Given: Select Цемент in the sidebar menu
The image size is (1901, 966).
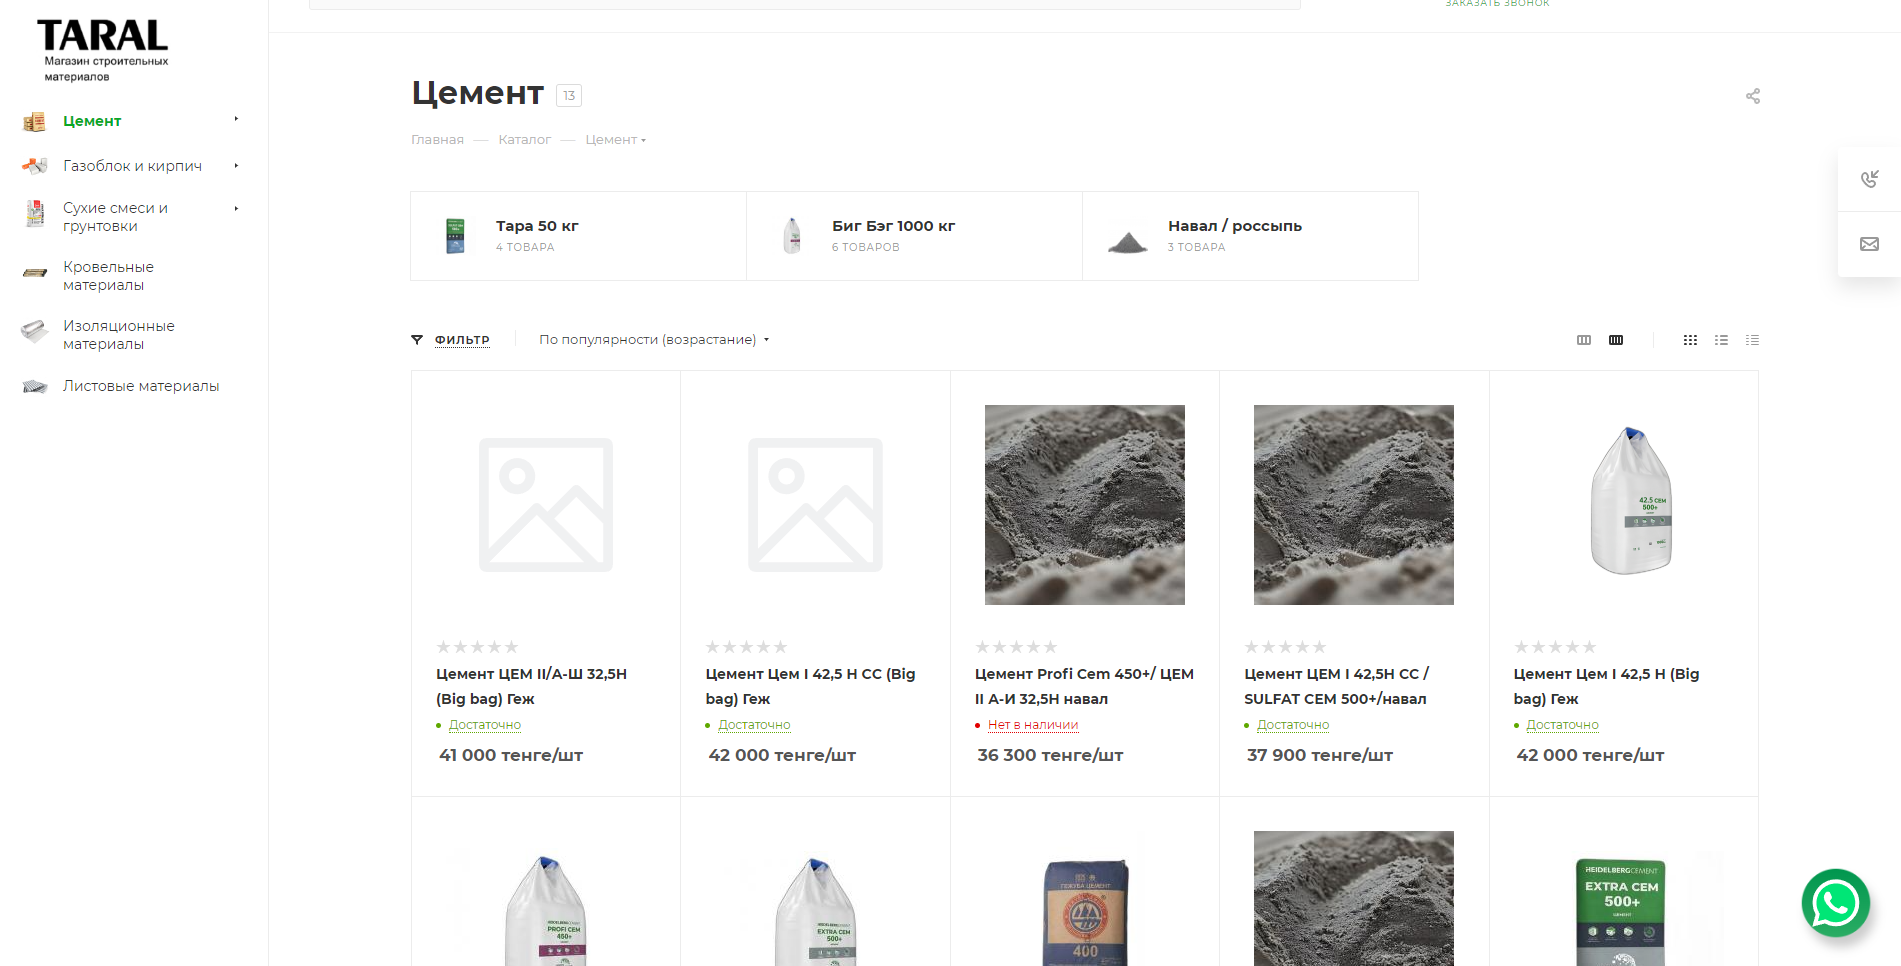Looking at the screenshot, I should tap(92, 121).
